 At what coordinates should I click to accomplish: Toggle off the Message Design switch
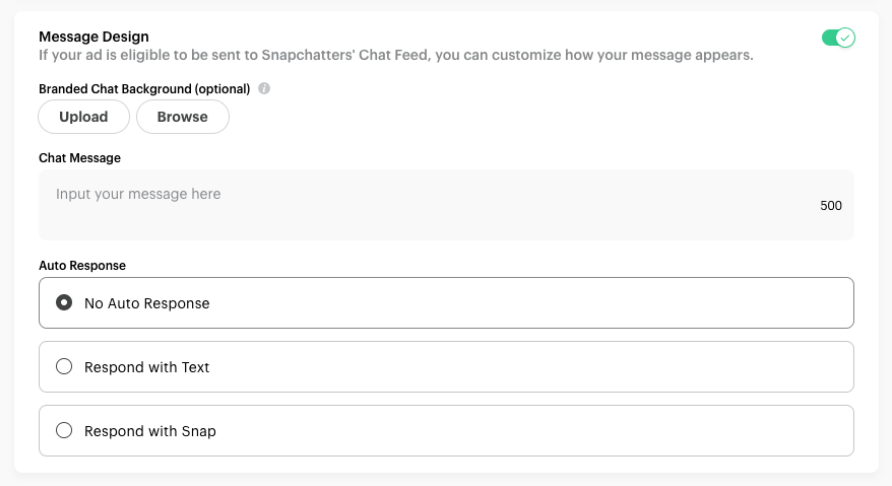coord(838,38)
